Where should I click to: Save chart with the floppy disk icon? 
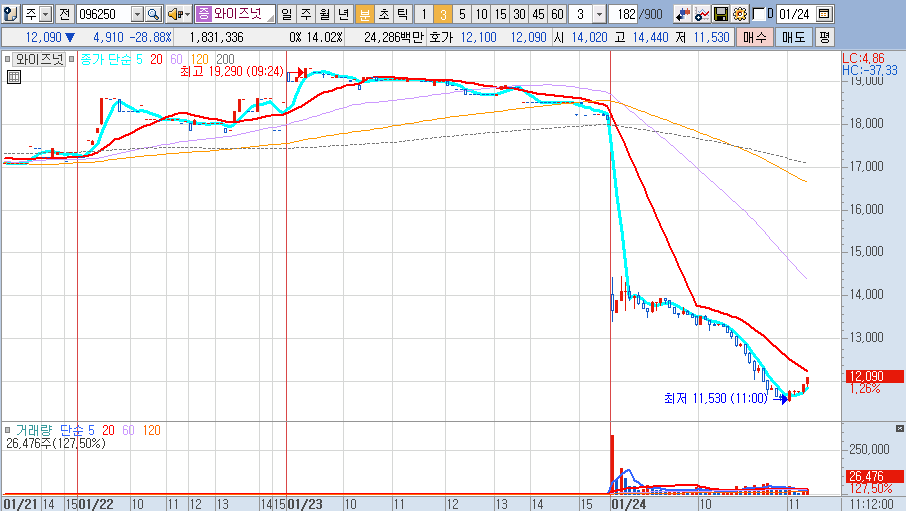(721, 14)
